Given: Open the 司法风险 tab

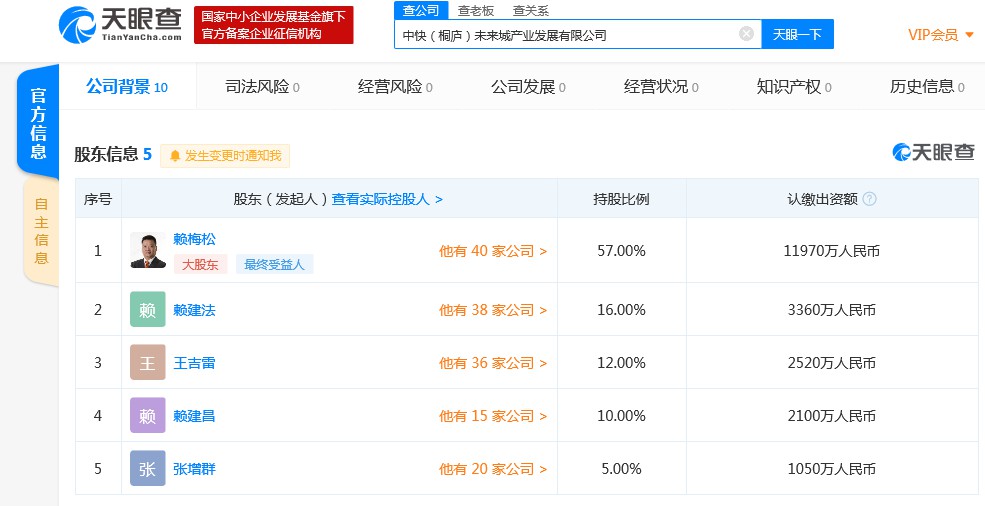Looking at the screenshot, I should (x=263, y=87).
